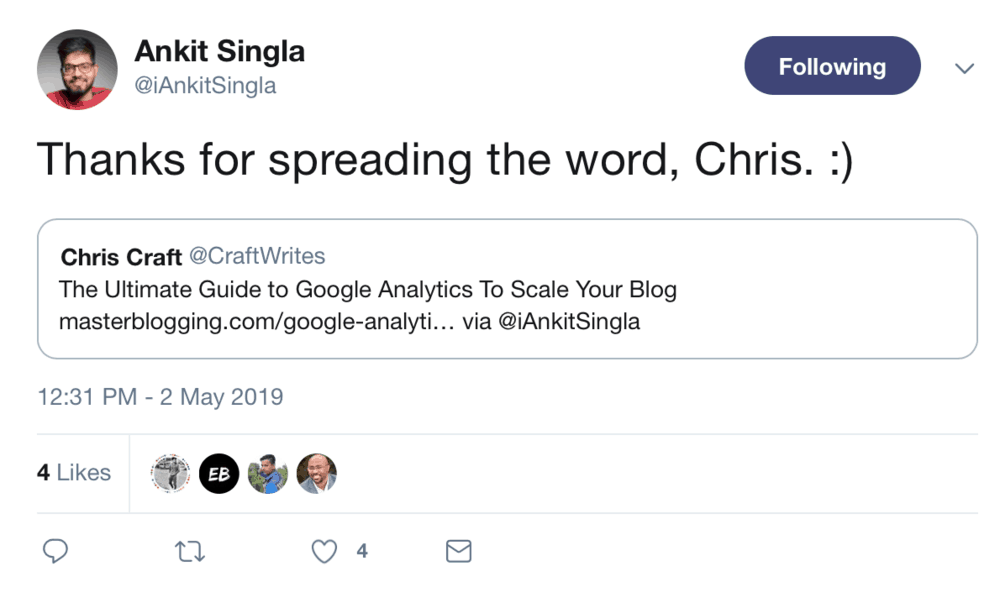The width and height of the screenshot is (1000, 608).
Task: Open the 4 Likes list
Action: tap(74, 473)
